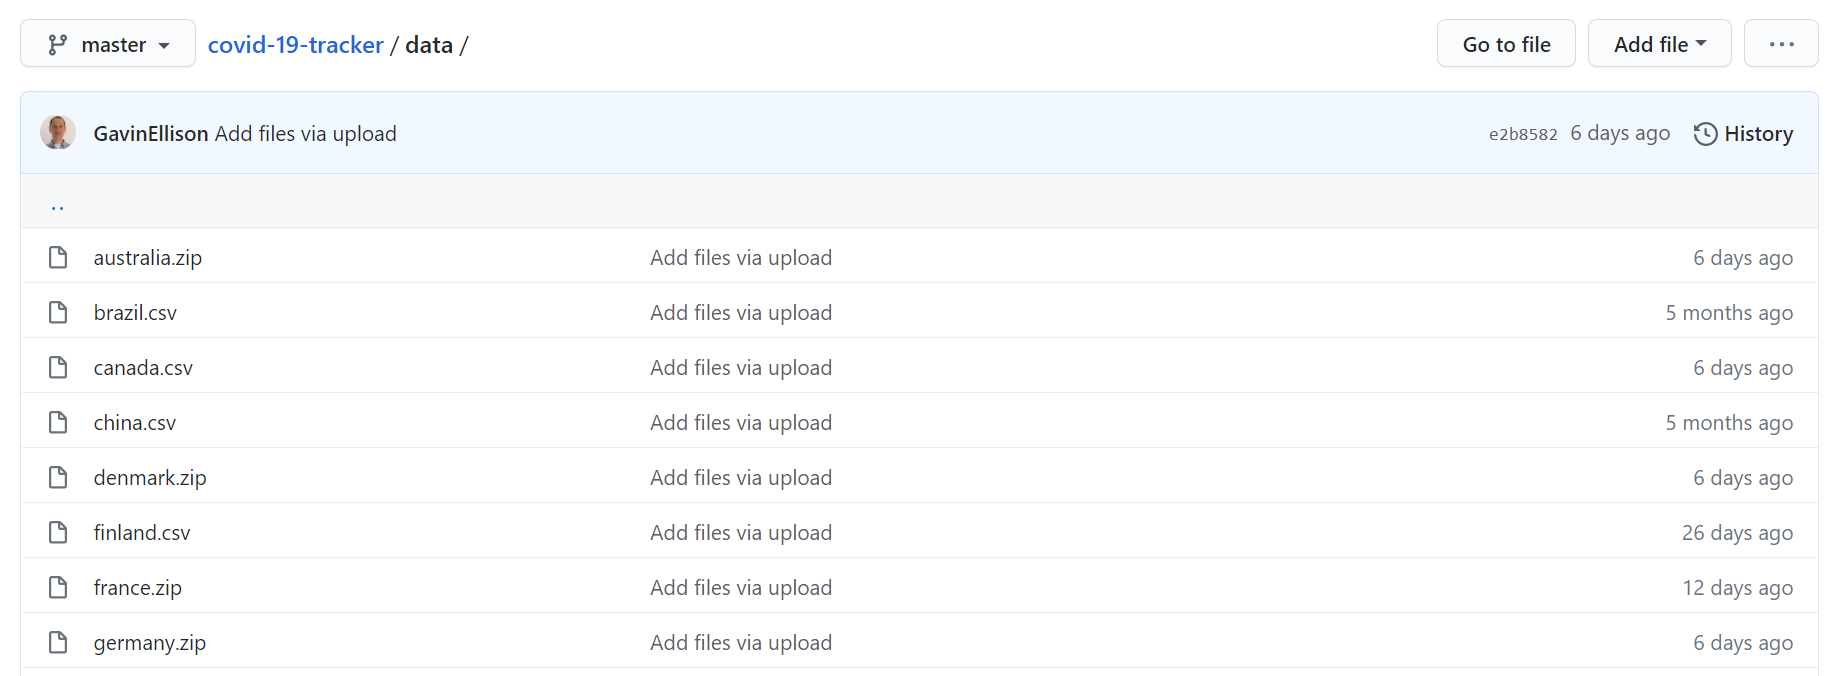Open commit e2b8582
Screen dimensions: 1840x676
tap(1523, 133)
